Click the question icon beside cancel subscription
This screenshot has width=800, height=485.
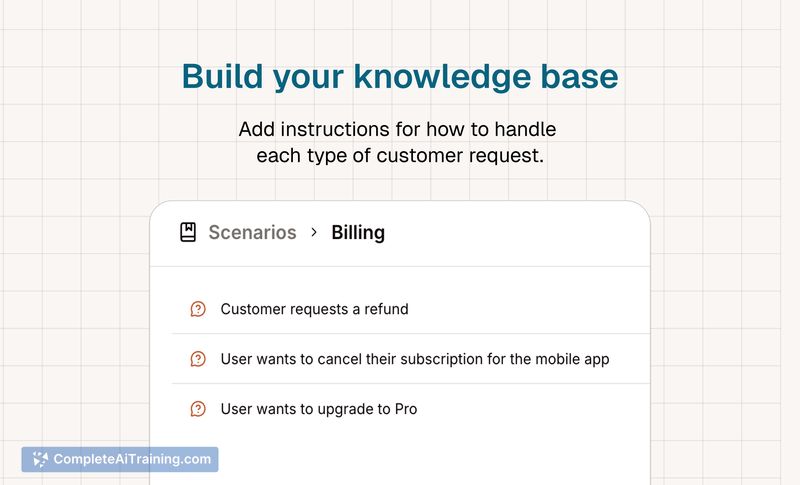tap(198, 359)
